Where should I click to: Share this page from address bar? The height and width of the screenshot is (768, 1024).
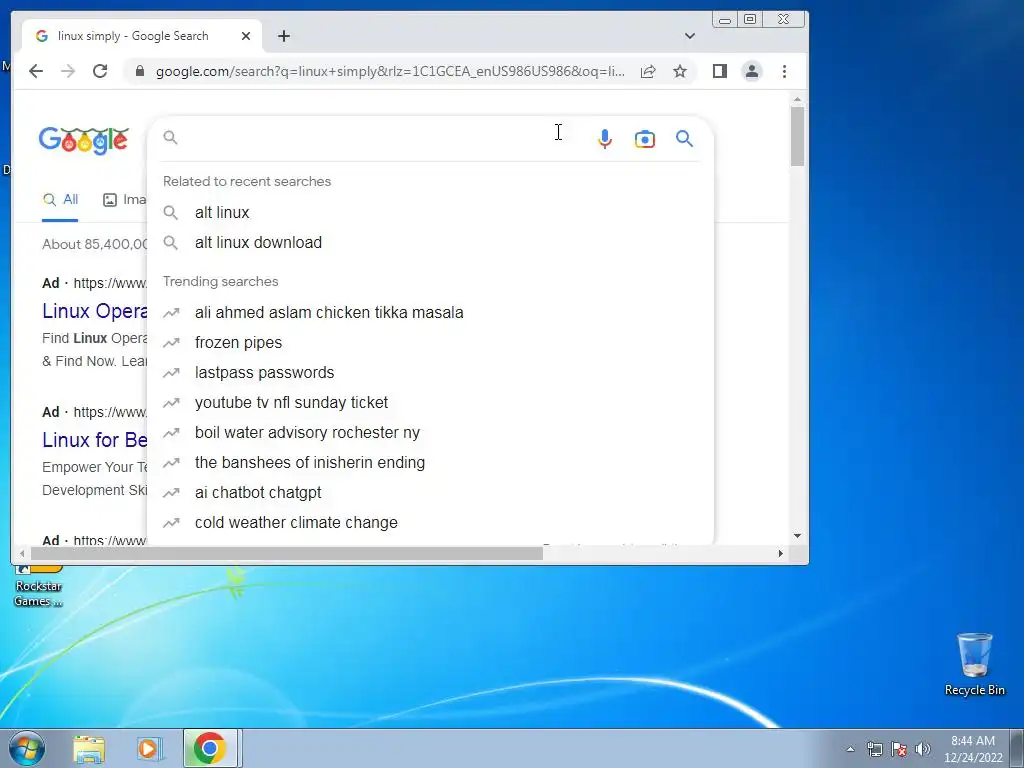click(648, 71)
